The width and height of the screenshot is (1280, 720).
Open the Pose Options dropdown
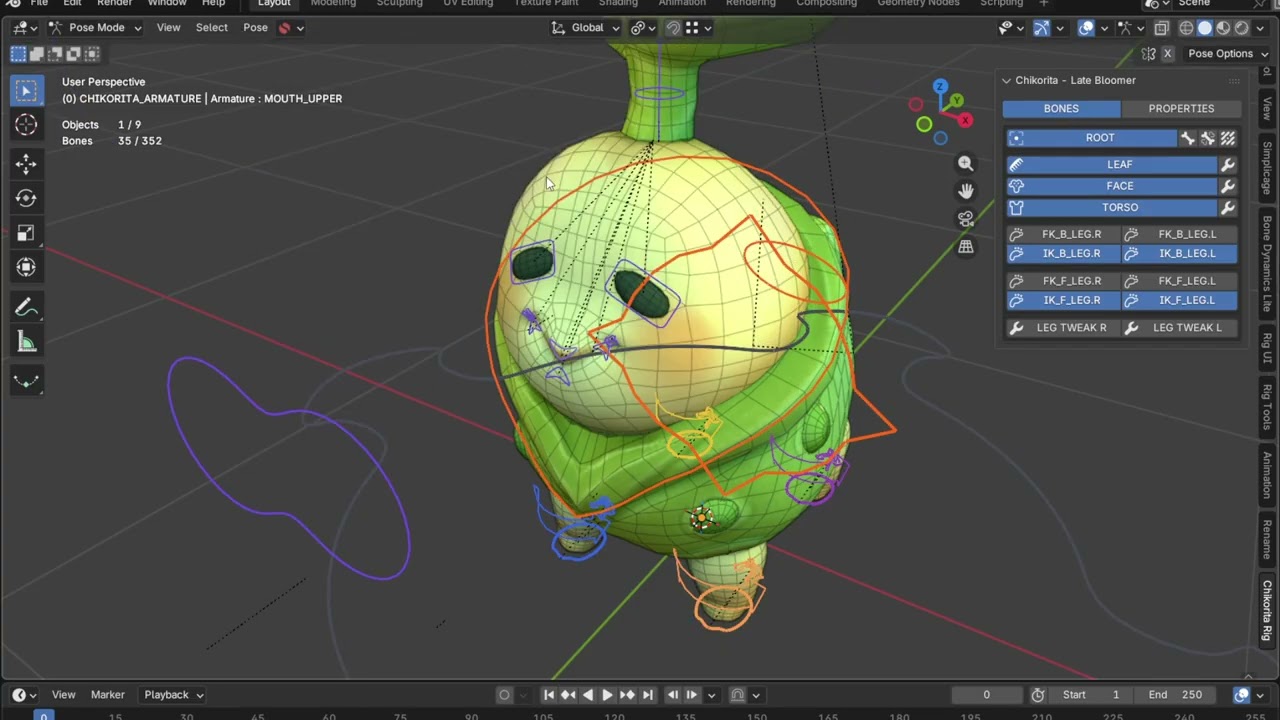point(1227,54)
